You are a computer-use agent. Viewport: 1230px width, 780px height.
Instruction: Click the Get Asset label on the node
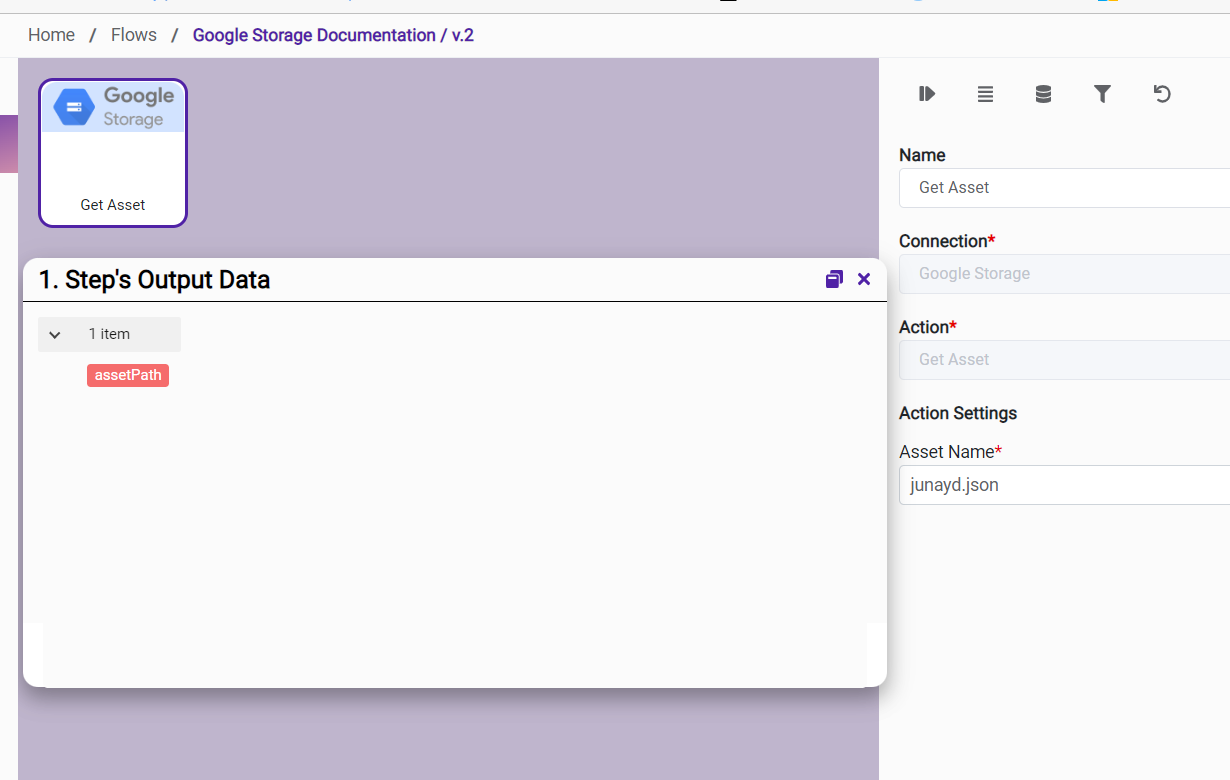point(113,205)
